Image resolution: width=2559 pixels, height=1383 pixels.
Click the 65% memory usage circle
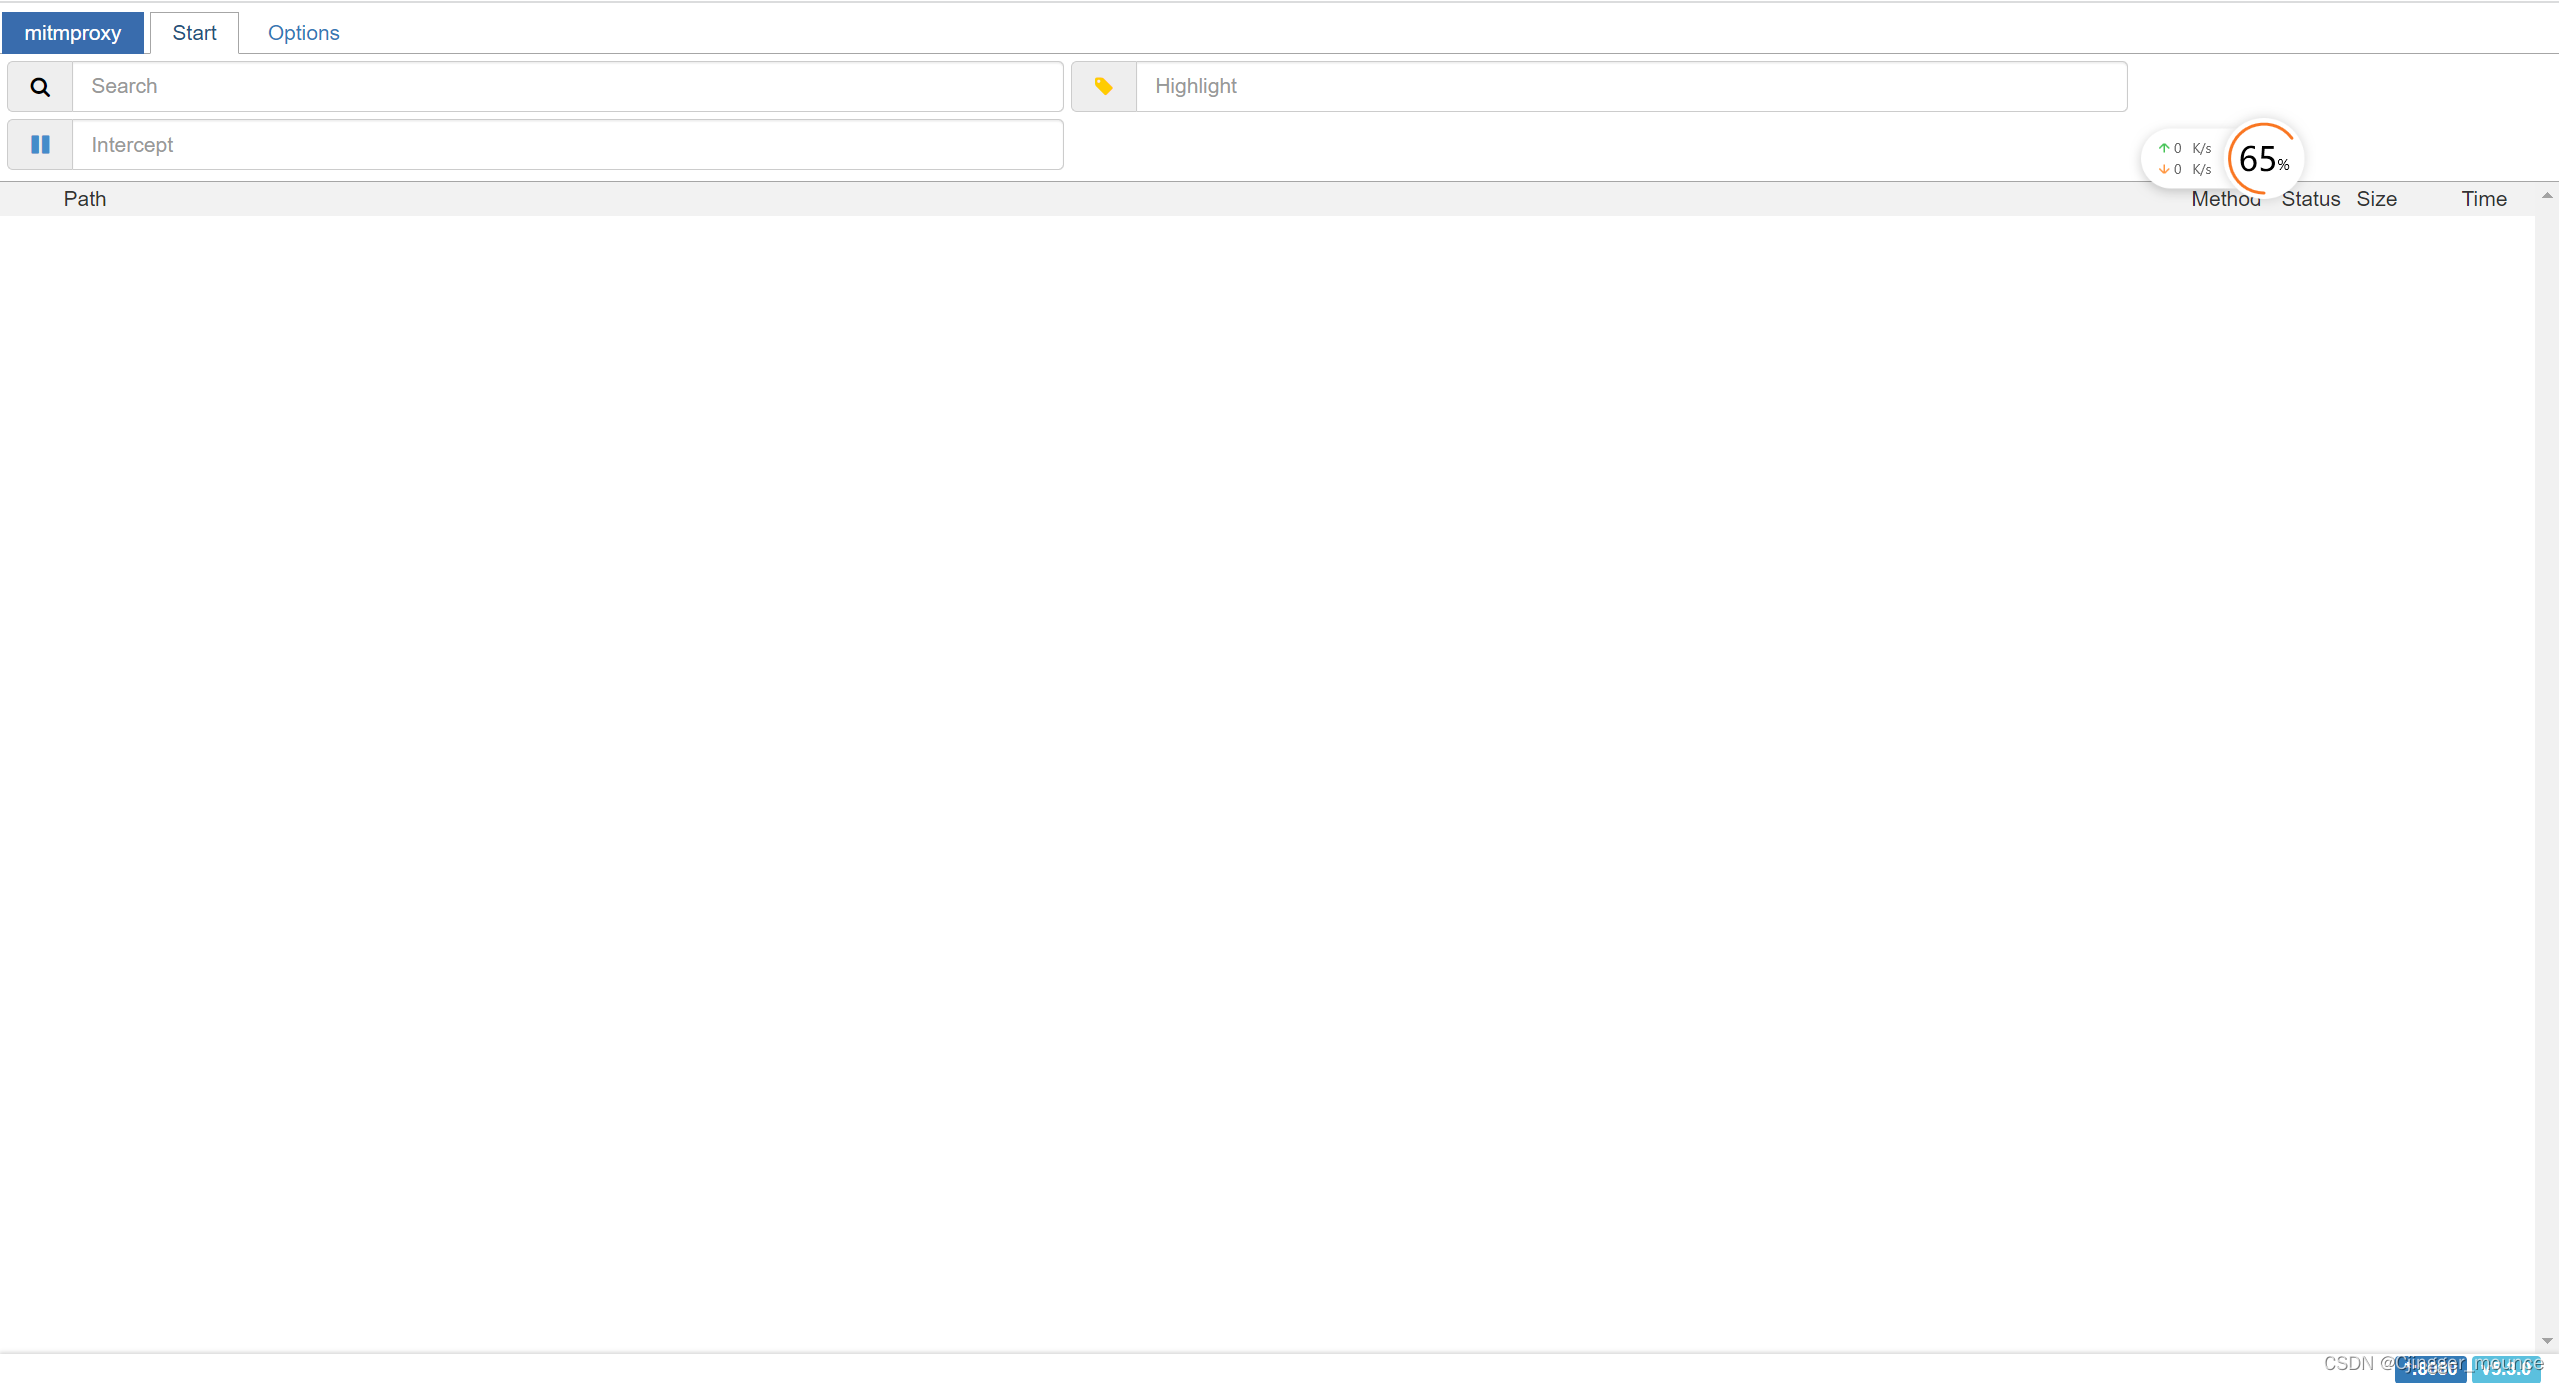[x=2264, y=159]
